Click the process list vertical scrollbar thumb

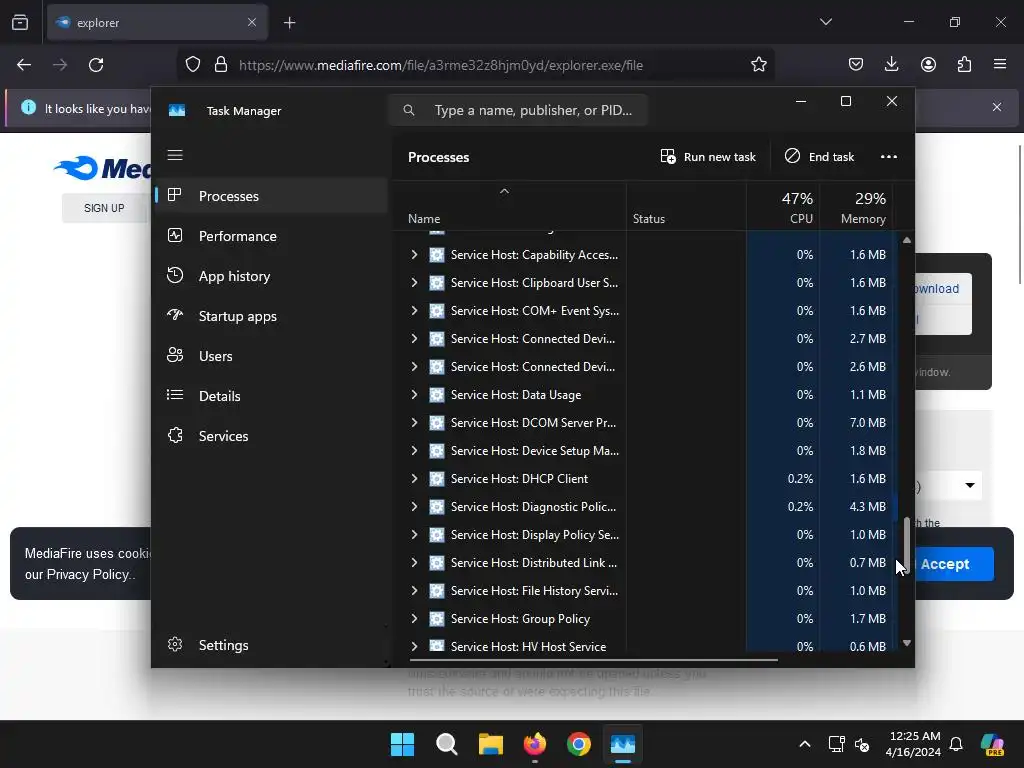(906, 545)
